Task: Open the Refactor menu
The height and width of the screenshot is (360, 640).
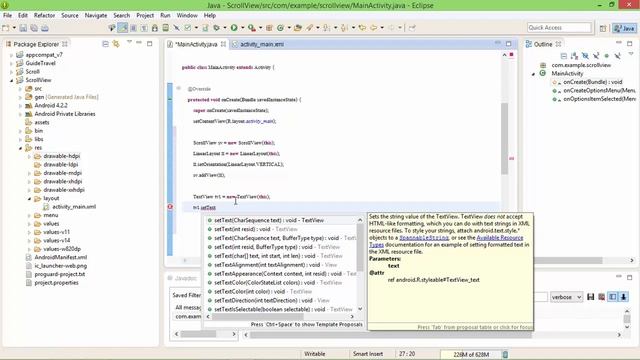Action: 44,15
